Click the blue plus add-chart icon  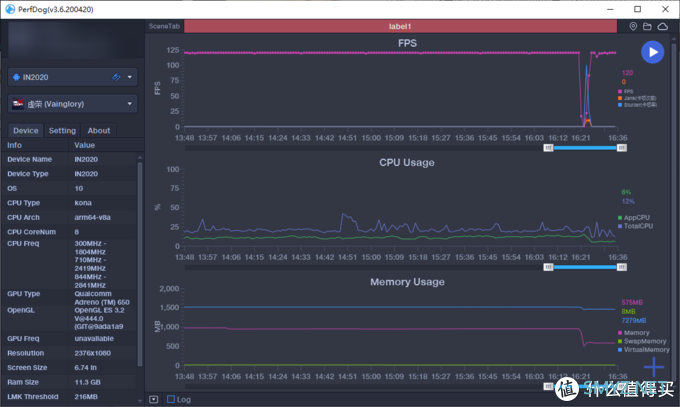[654, 367]
